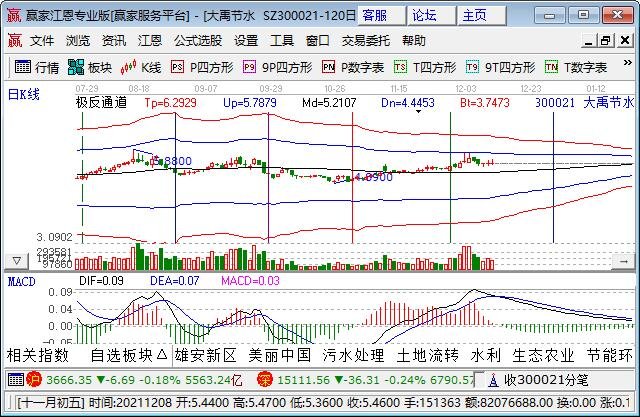640x417 pixels.
Task: Open the 设置 menu
Action: (246, 40)
